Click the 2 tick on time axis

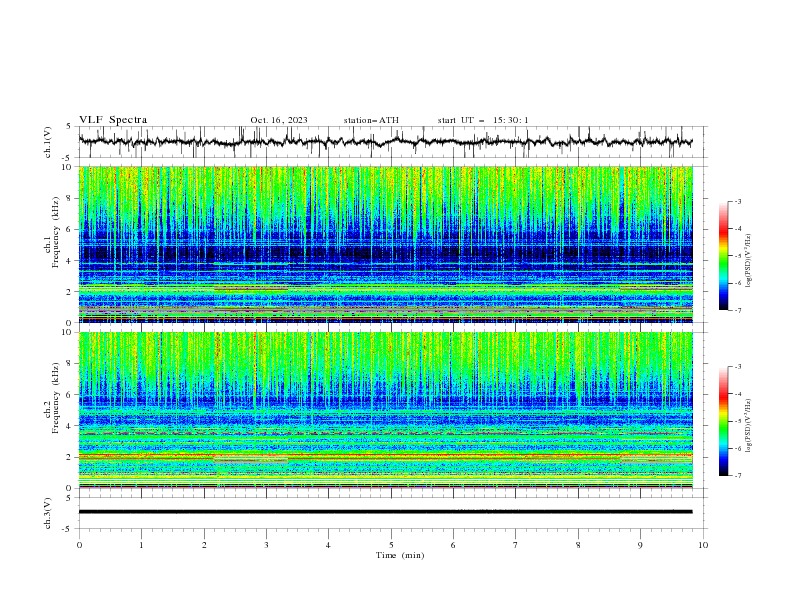(204, 545)
